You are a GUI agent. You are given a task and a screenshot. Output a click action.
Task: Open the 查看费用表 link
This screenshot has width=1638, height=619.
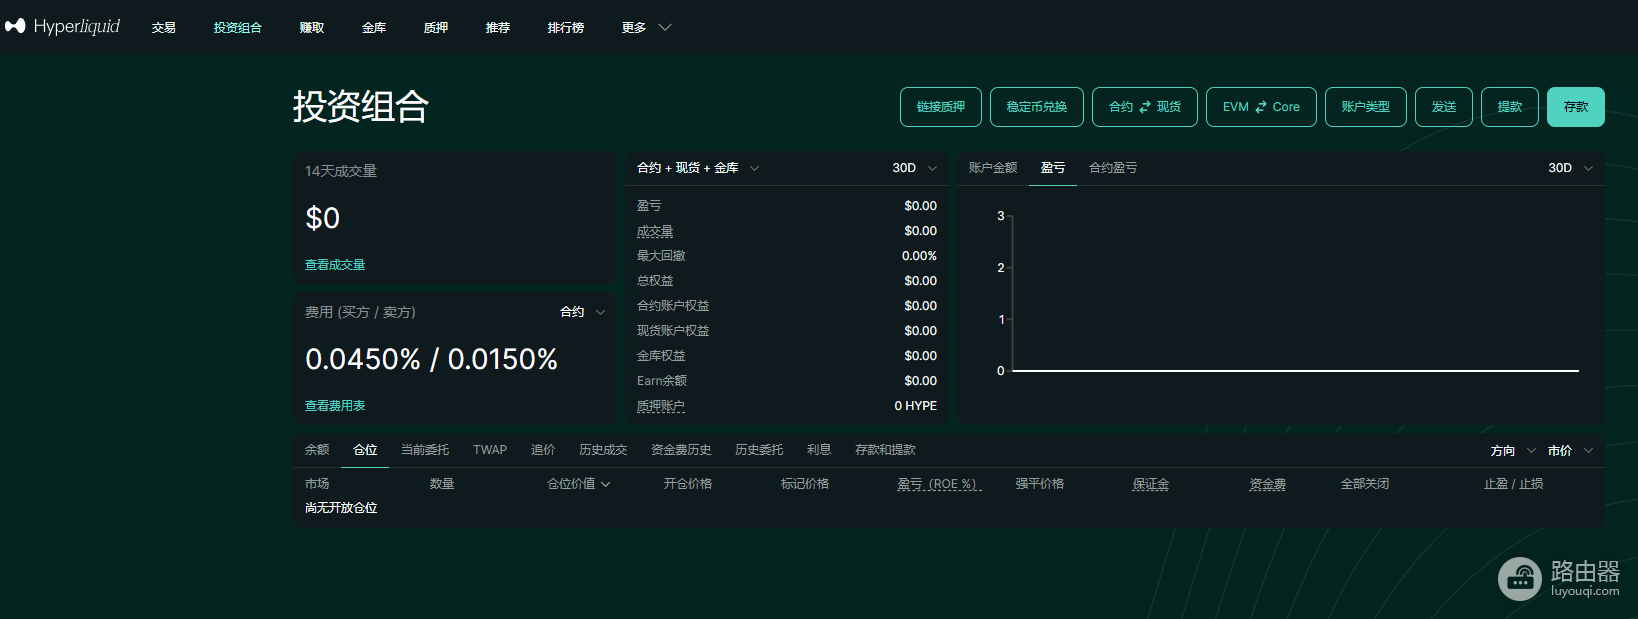(335, 406)
